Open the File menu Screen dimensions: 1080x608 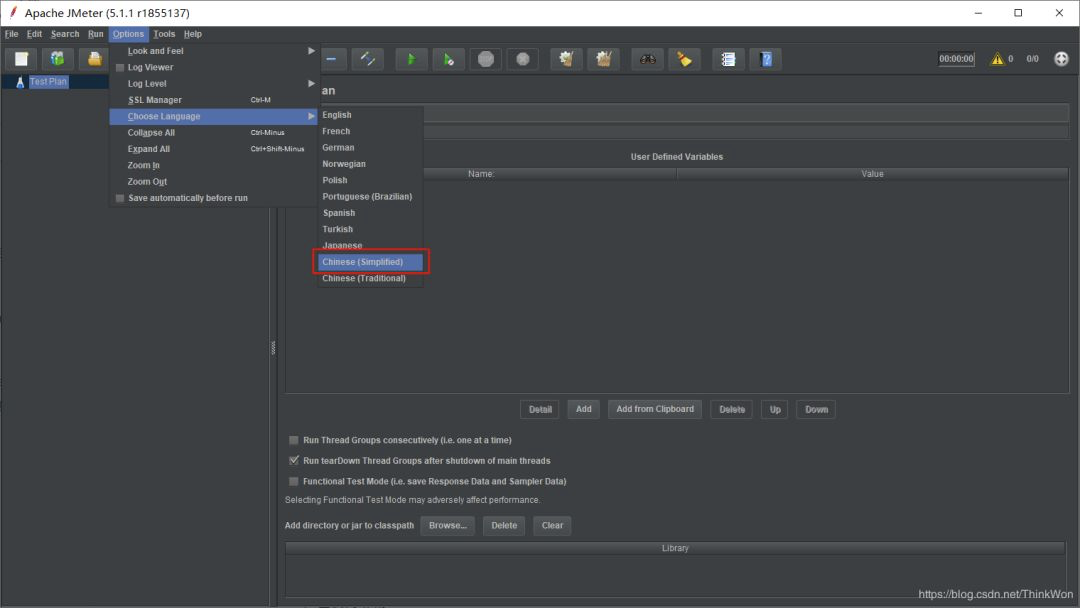click(x=12, y=34)
